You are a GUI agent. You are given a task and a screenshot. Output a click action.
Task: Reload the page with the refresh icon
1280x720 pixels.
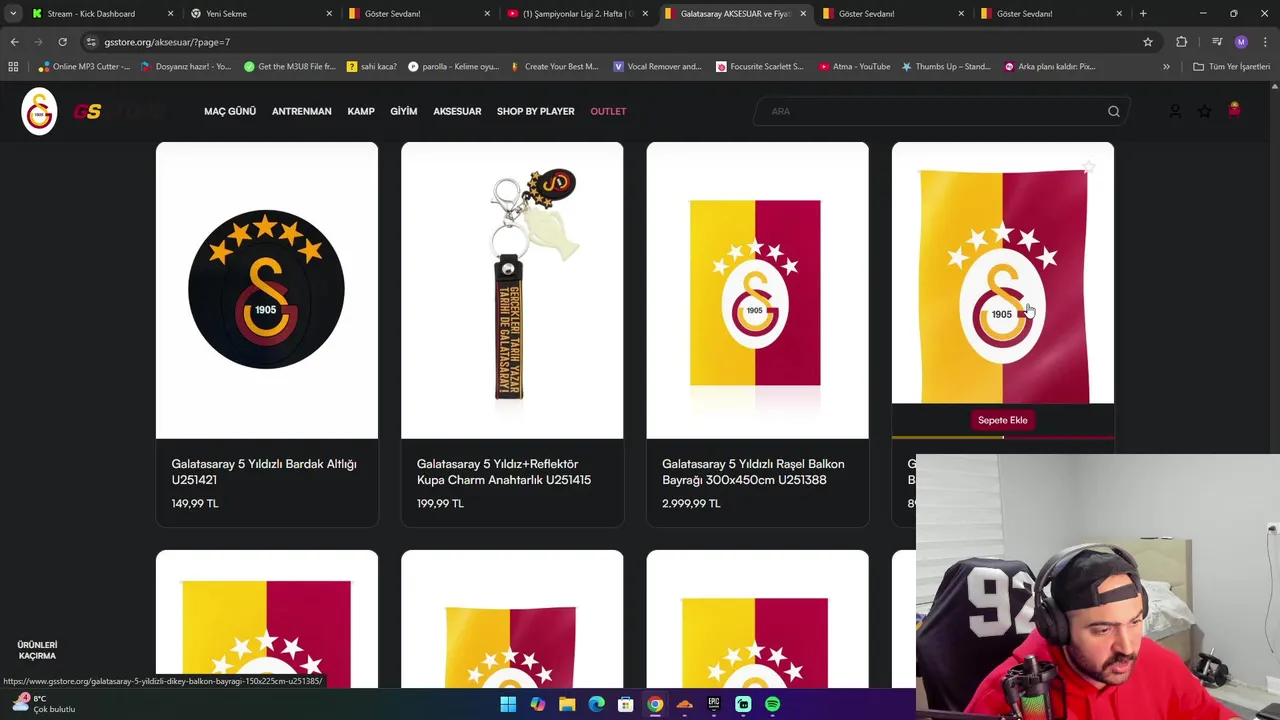(x=62, y=42)
